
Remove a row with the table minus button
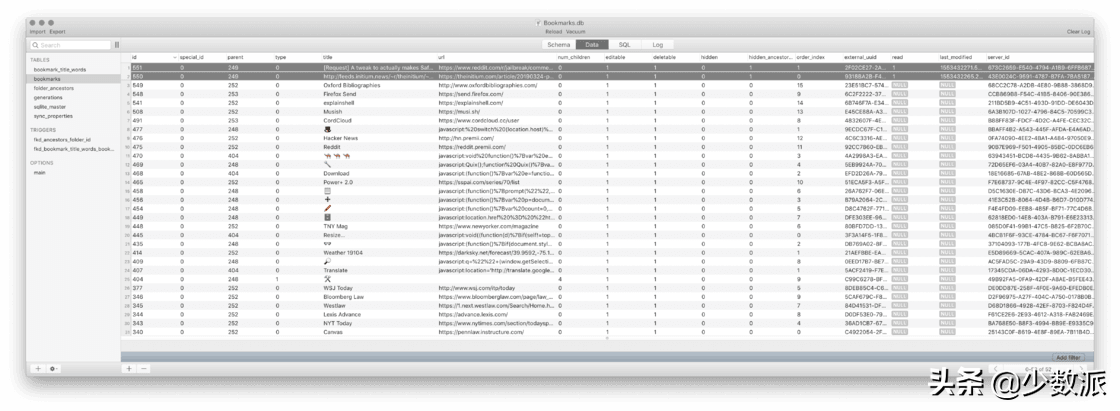(x=143, y=368)
